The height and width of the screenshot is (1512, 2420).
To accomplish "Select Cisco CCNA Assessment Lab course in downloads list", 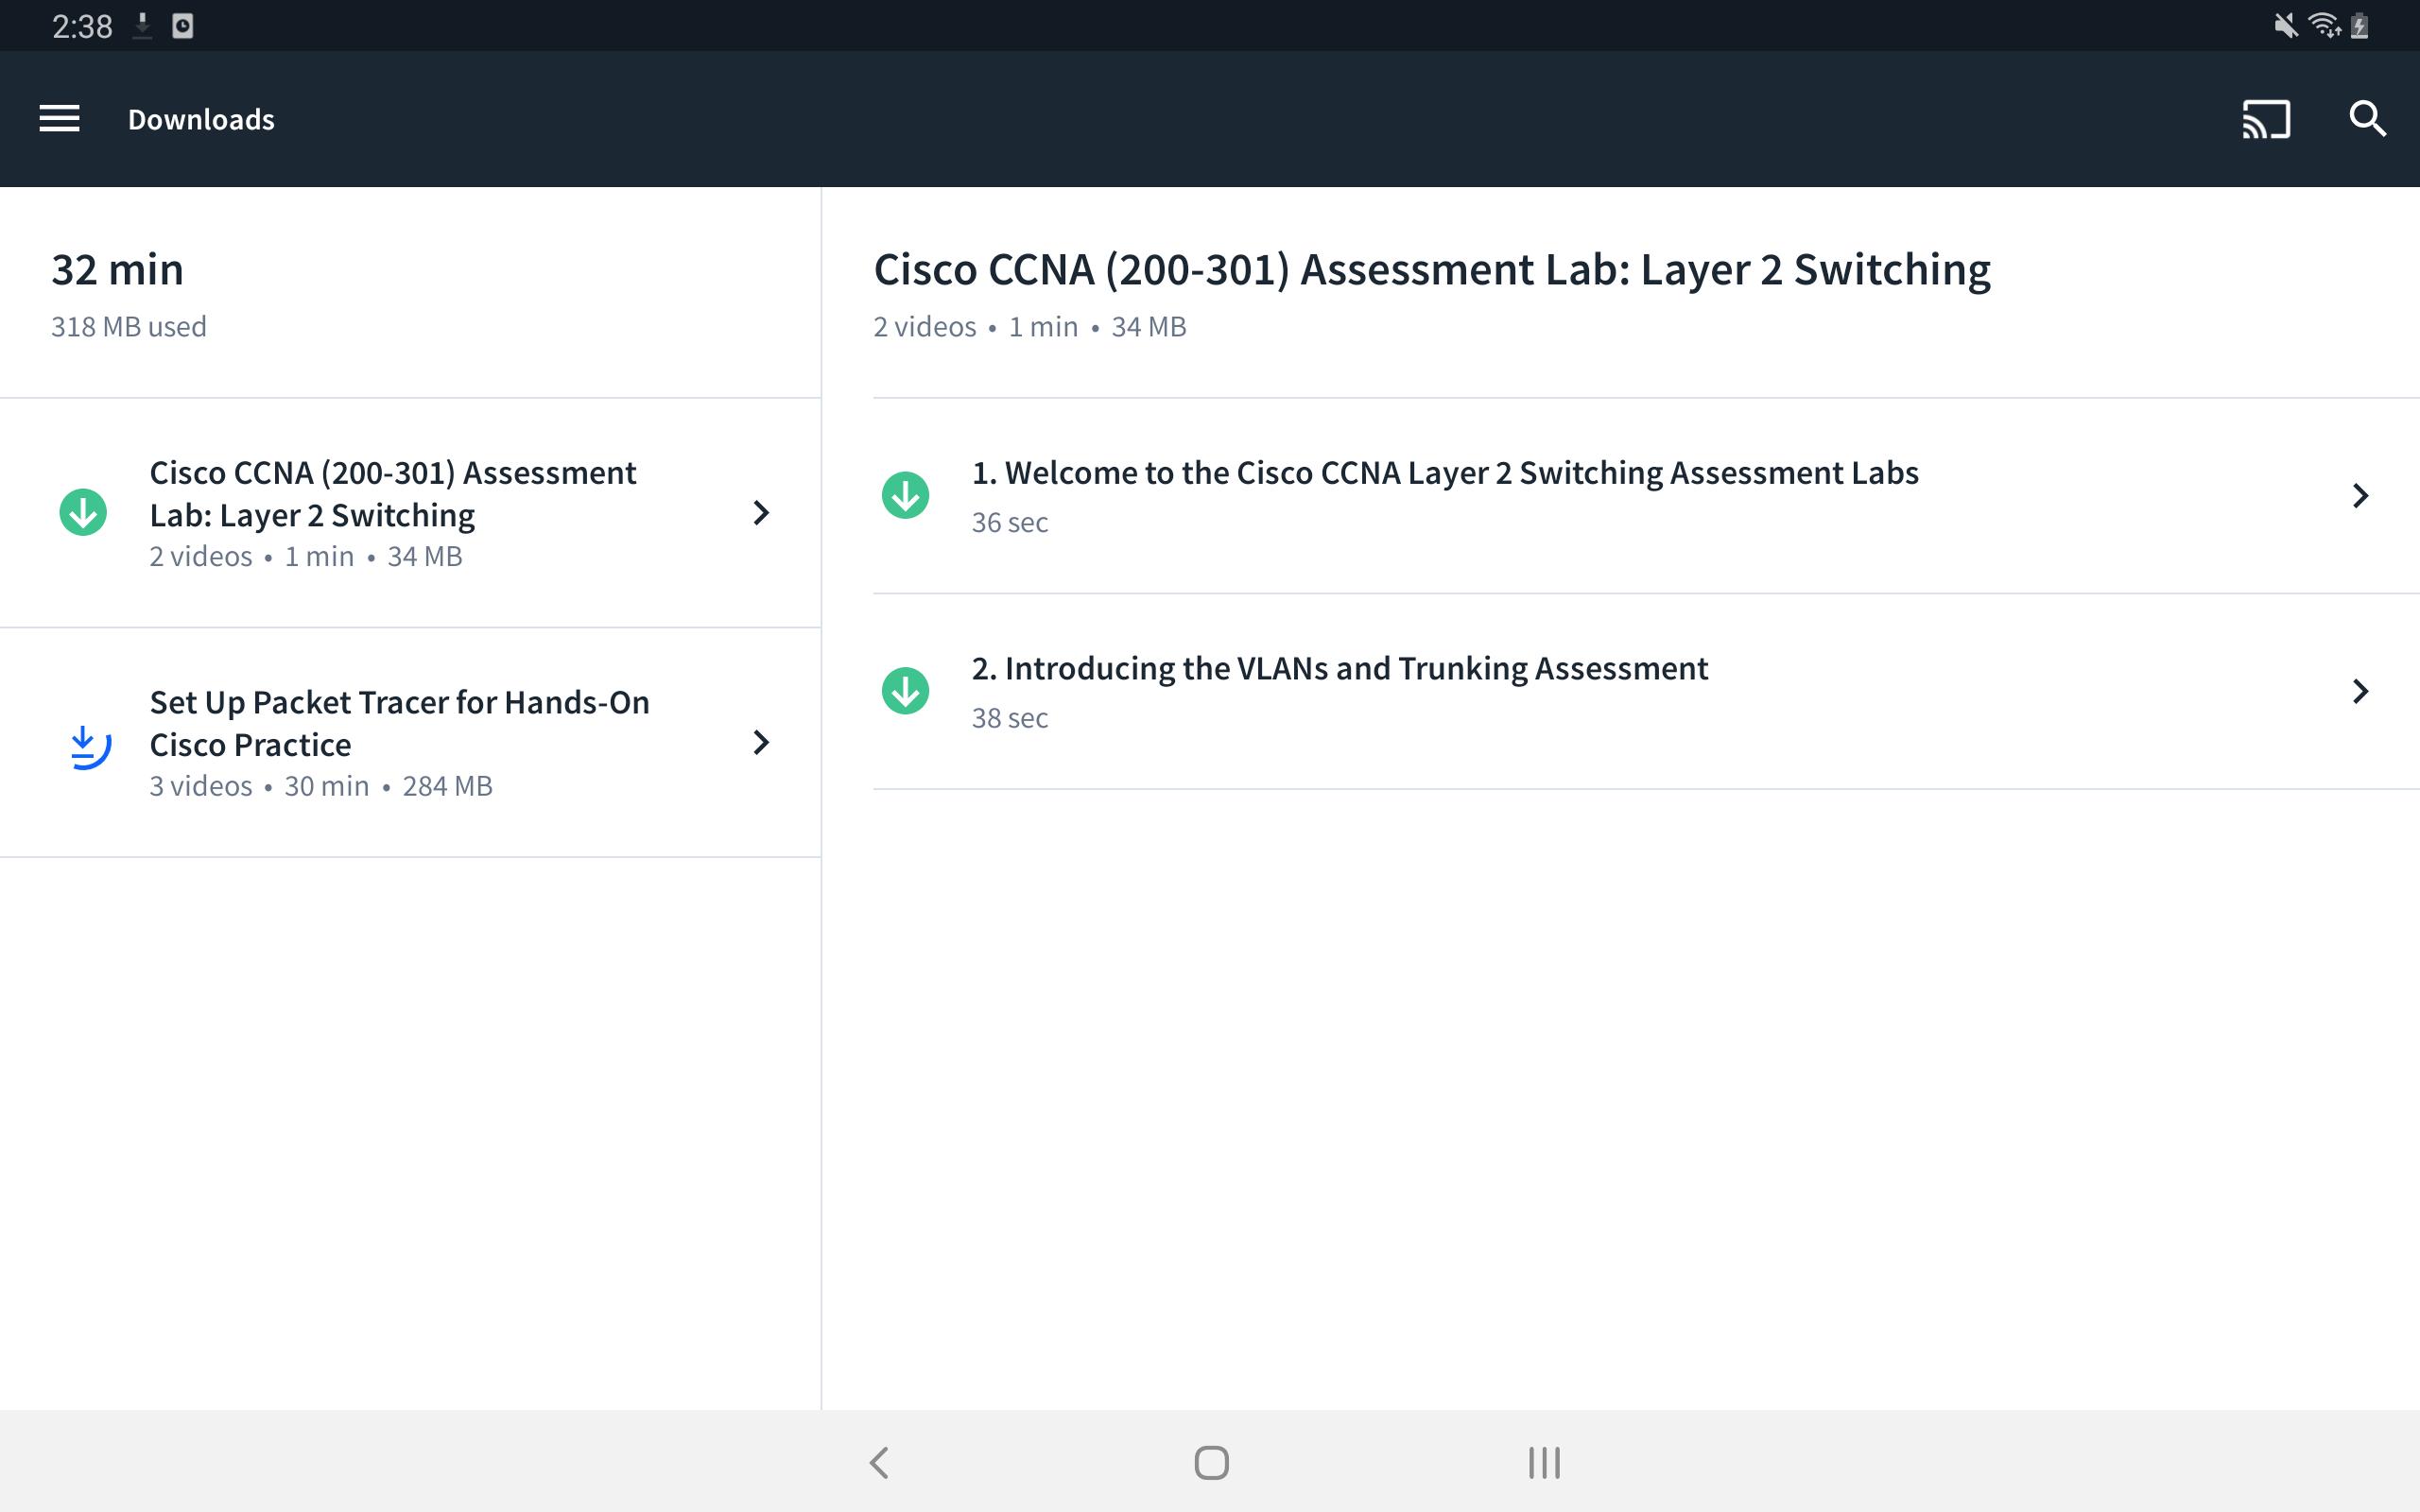I will (410, 513).
